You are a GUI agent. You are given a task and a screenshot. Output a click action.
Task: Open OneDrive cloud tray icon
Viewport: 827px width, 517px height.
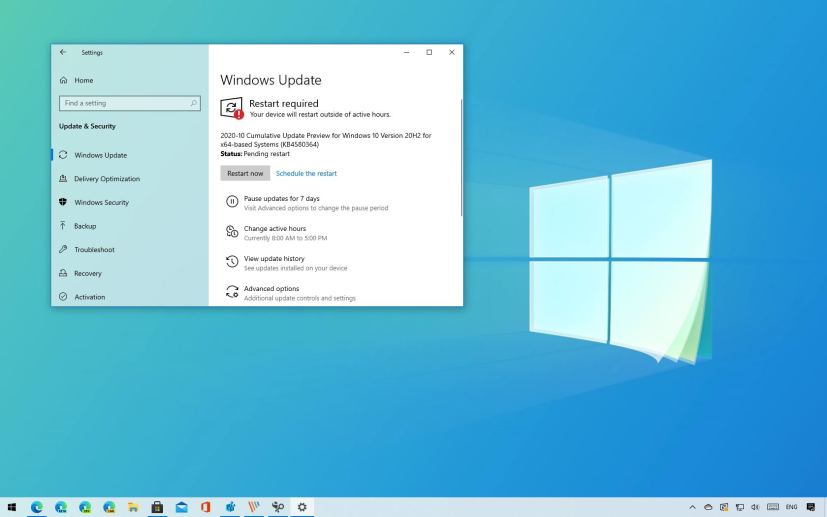point(708,507)
